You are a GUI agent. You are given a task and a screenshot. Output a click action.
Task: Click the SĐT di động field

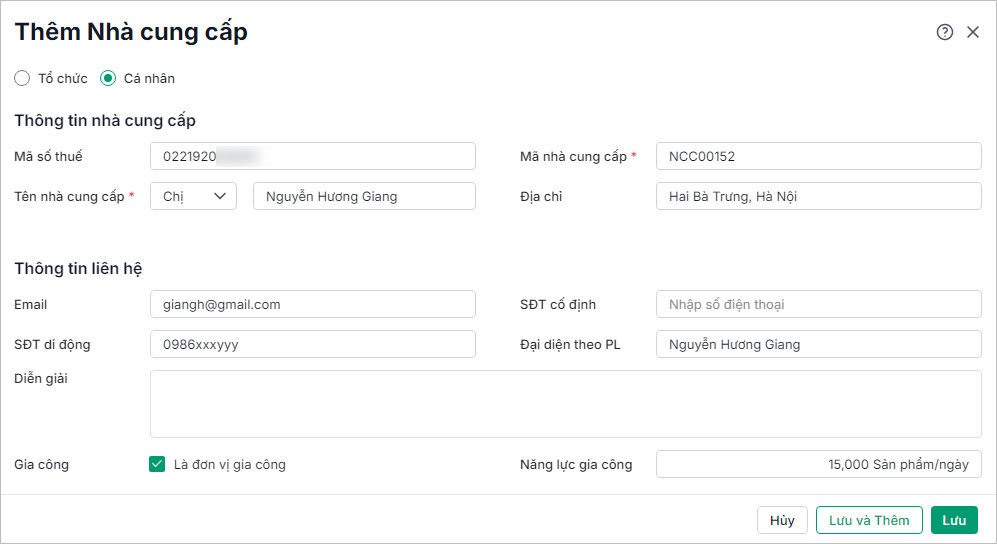(312, 344)
